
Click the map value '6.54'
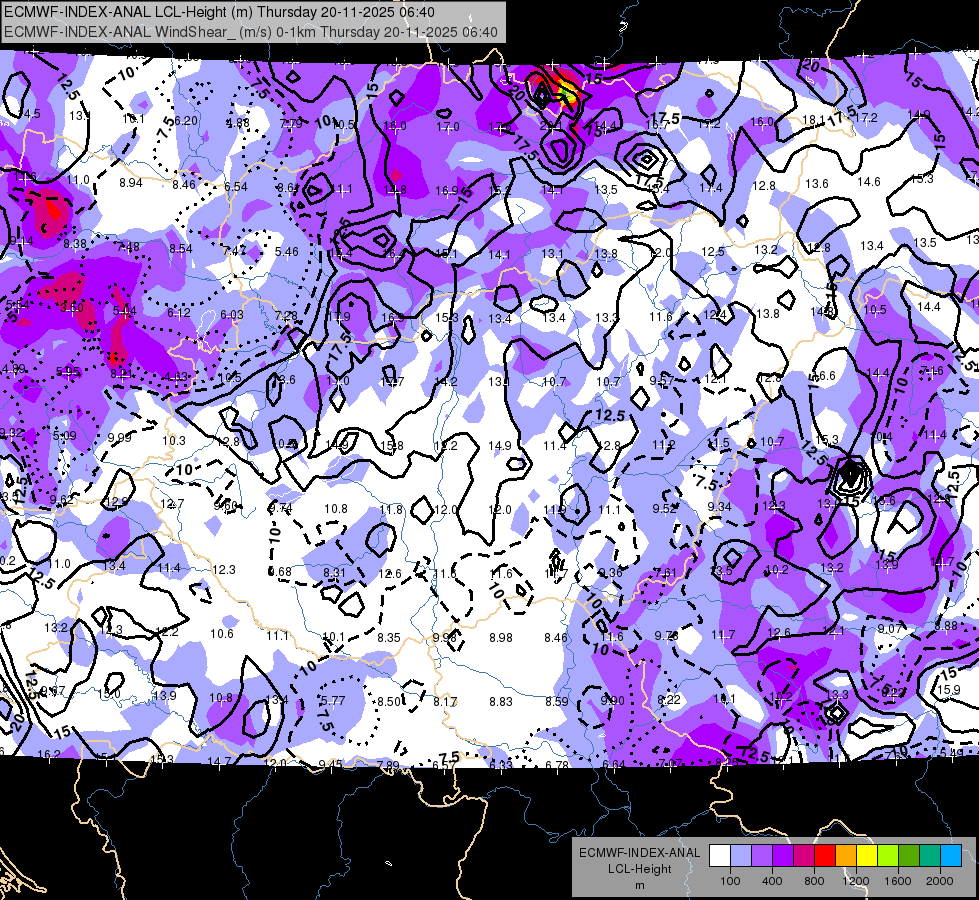236,187
